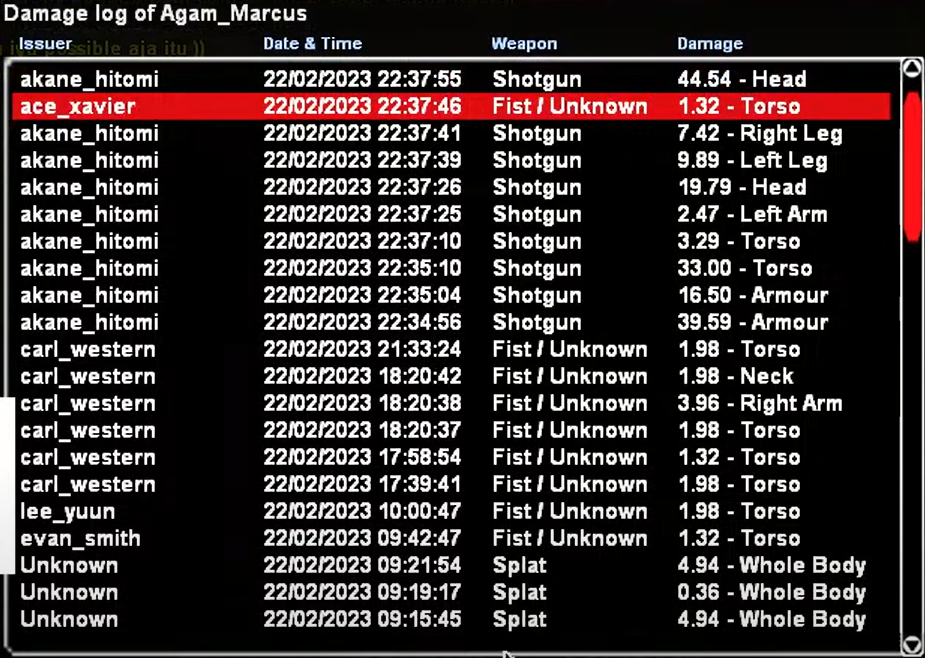
Task: Select the row with 19.79 - Head damage
Action: [x=451, y=188]
